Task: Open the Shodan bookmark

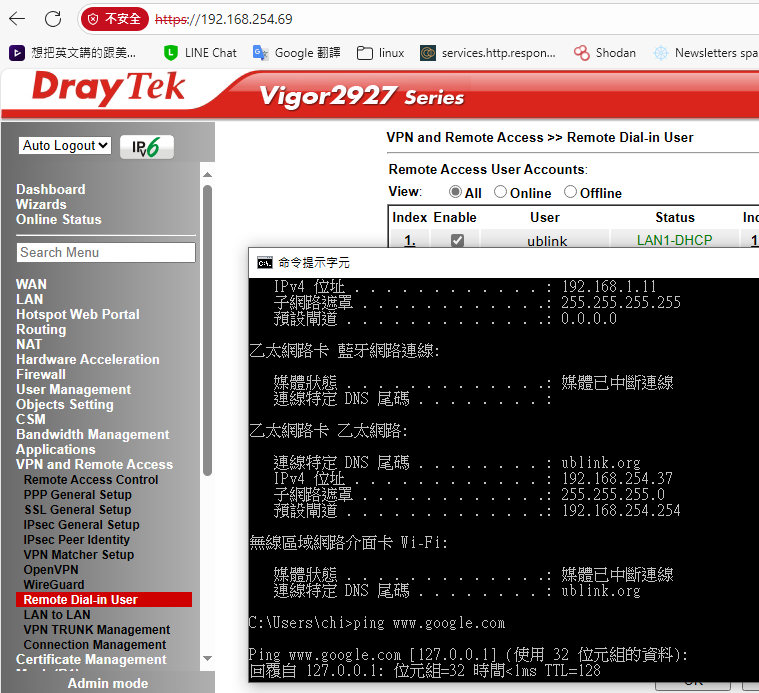Action: coord(605,52)
